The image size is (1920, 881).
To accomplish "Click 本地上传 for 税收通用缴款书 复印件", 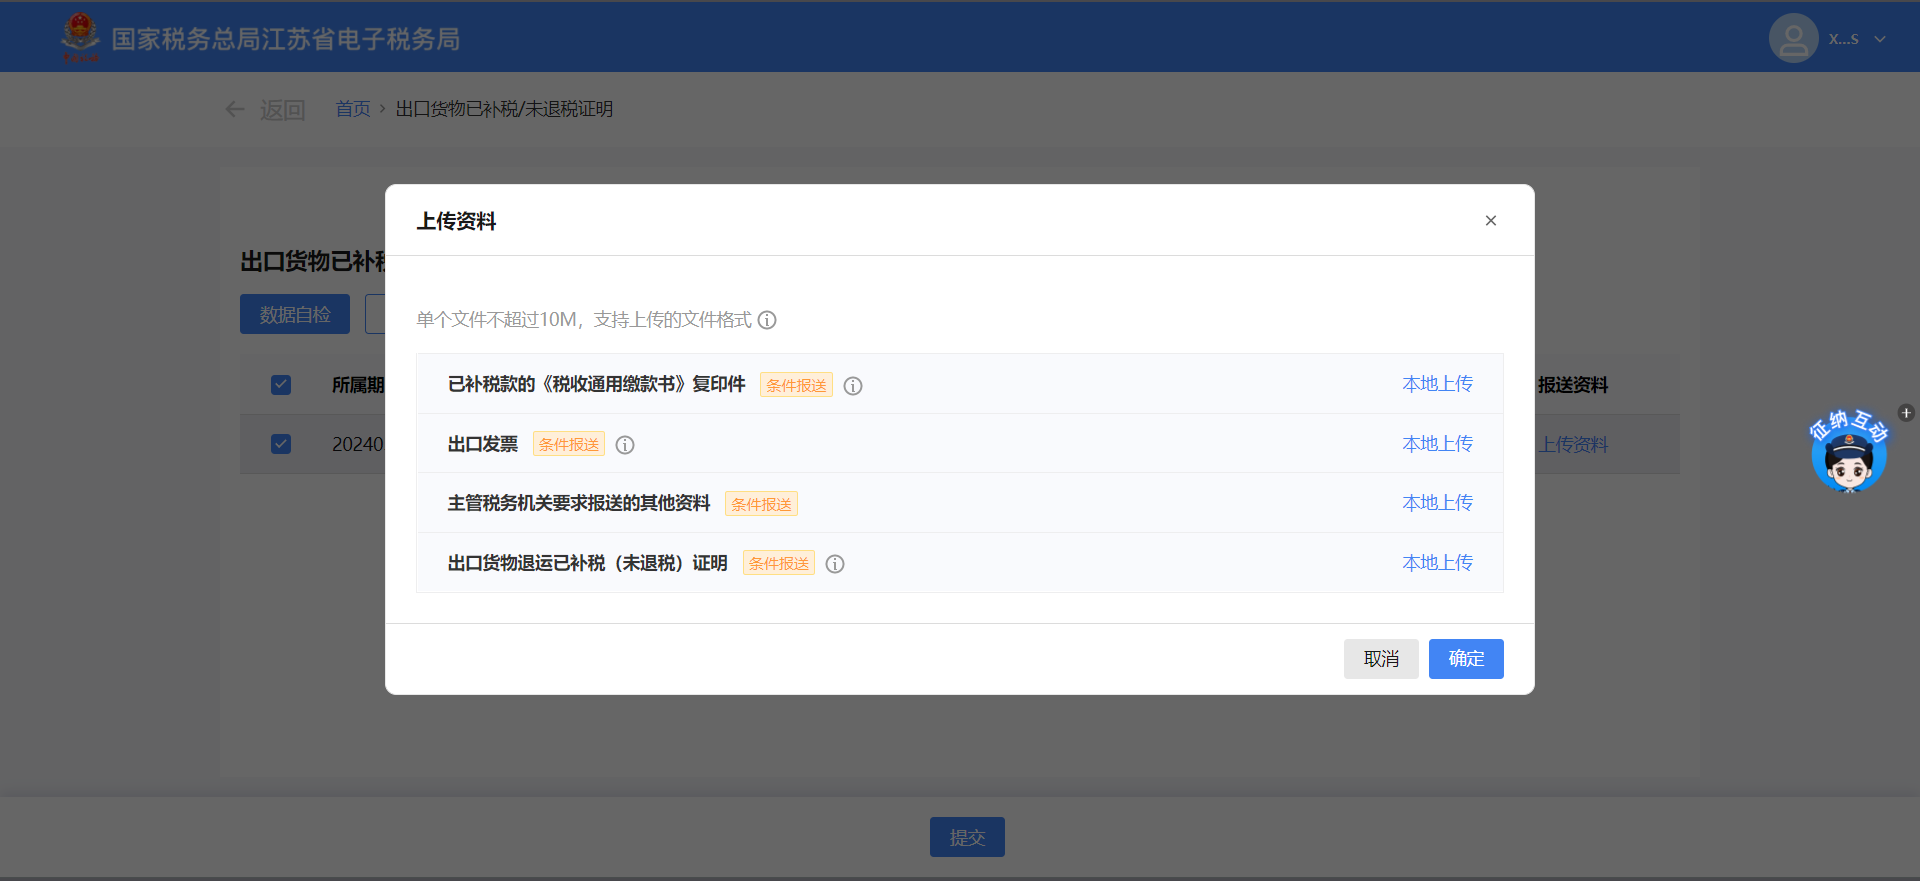I will pos(1437,384).
